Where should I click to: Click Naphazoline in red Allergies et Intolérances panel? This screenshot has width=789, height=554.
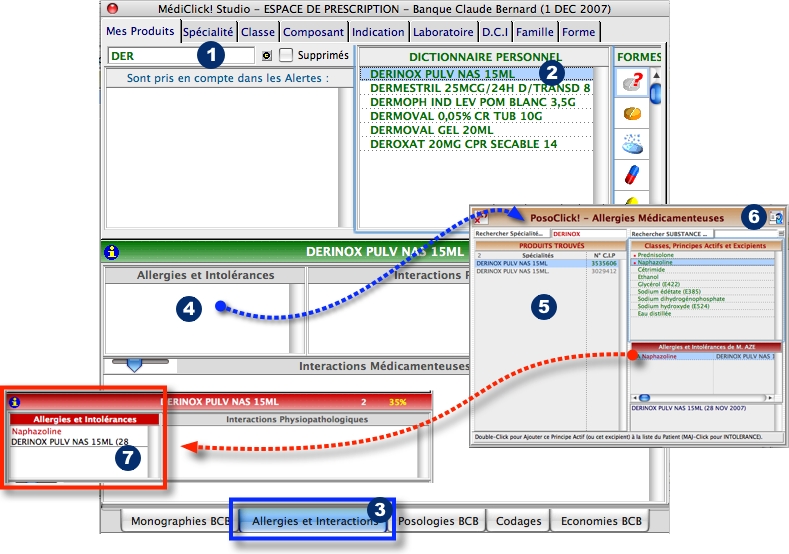[36, 431]
